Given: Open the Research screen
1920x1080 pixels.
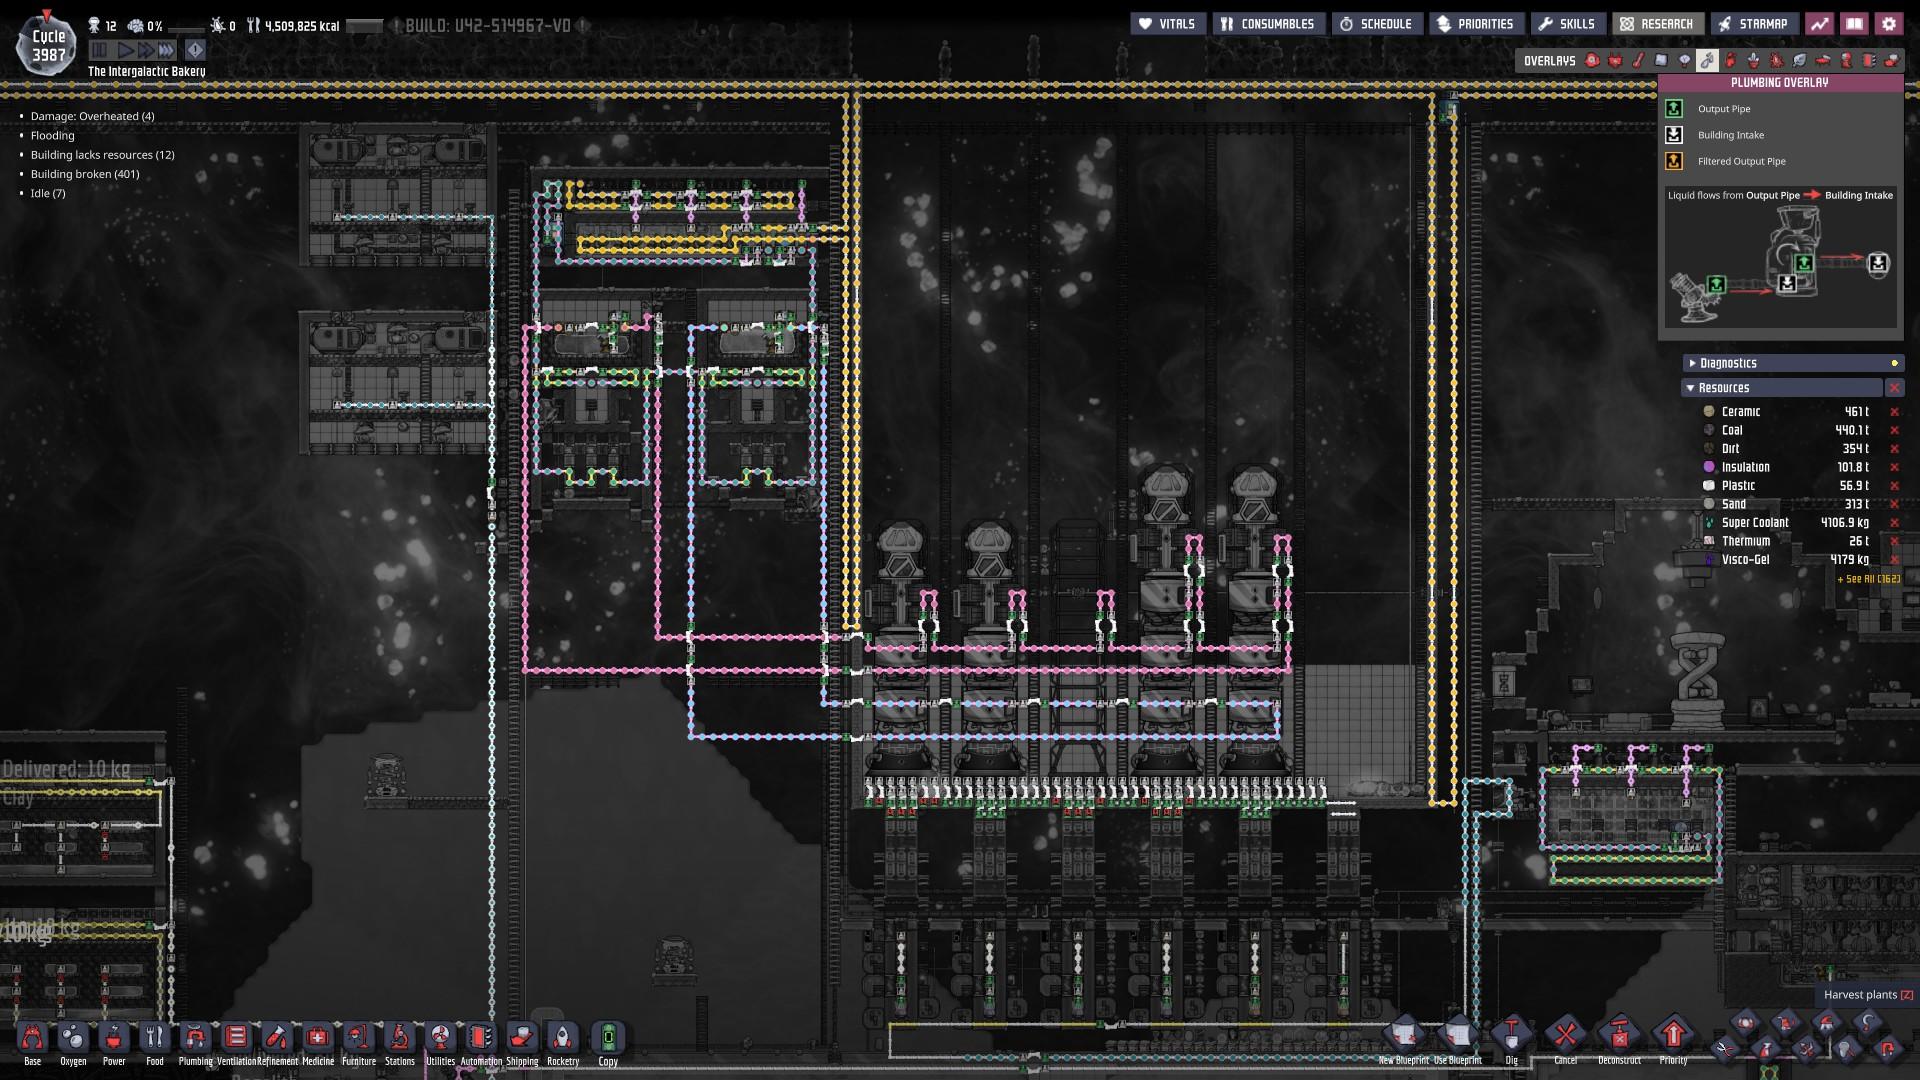Looking at the screenshot, I should click(1656, 24).
